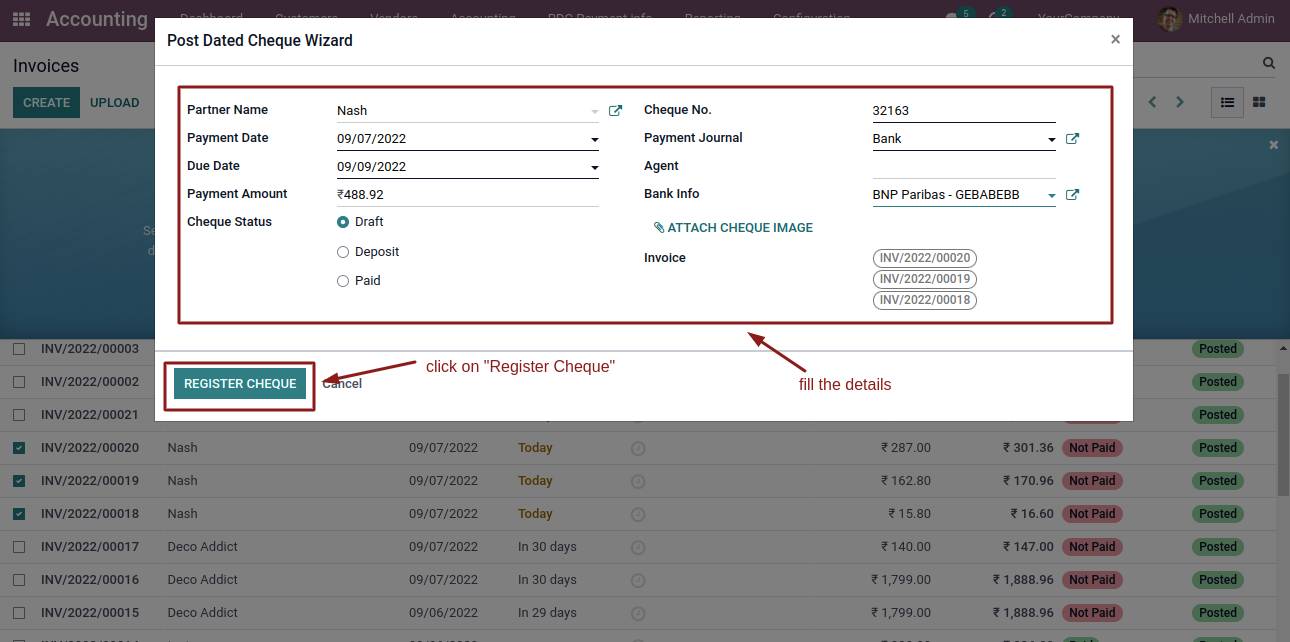Viewport: 1290px width, 642px height.
Task: Open the apps grid menu icon
Action: click(21, 19)
